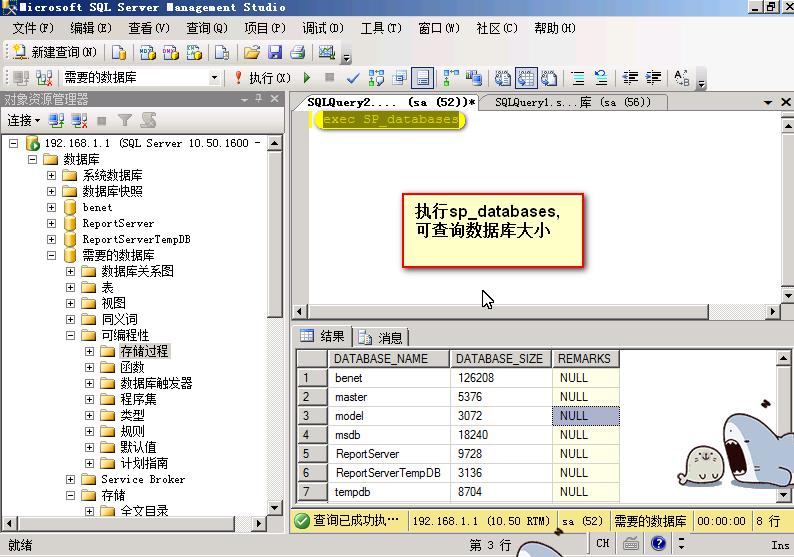Toggle Include Client Statistics
The width and height of the screenshot is (794, 557).
474,78
